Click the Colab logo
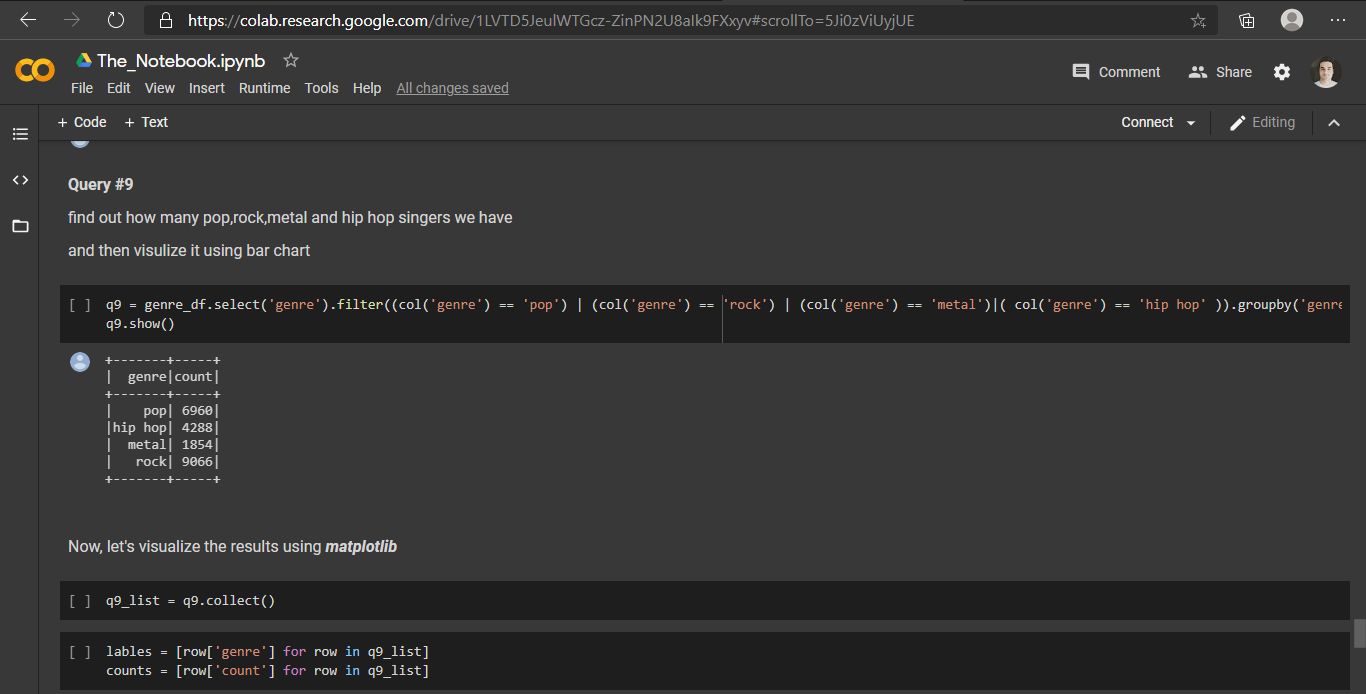Screen dimensions: 1366x694 point(35,70)
